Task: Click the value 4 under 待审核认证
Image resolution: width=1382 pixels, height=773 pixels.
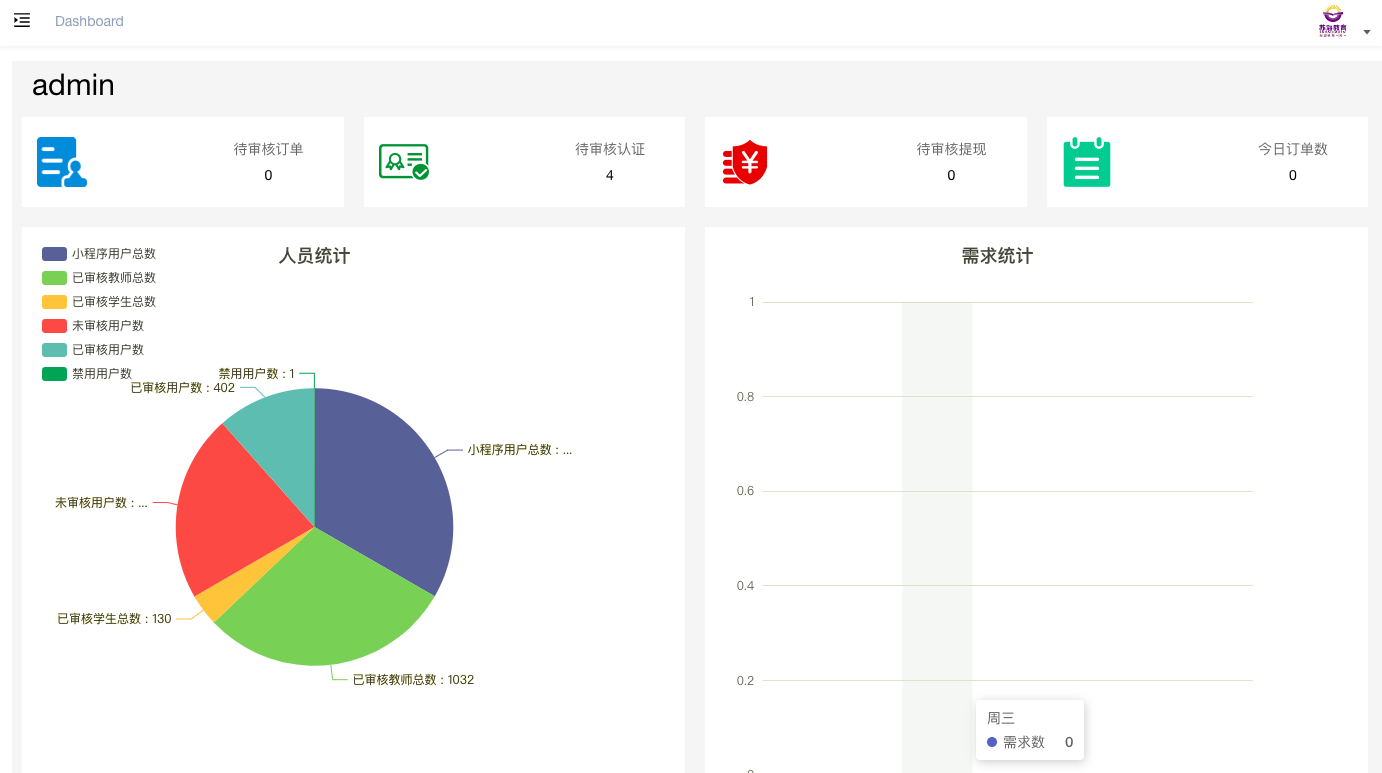Action: click(610, 175)
